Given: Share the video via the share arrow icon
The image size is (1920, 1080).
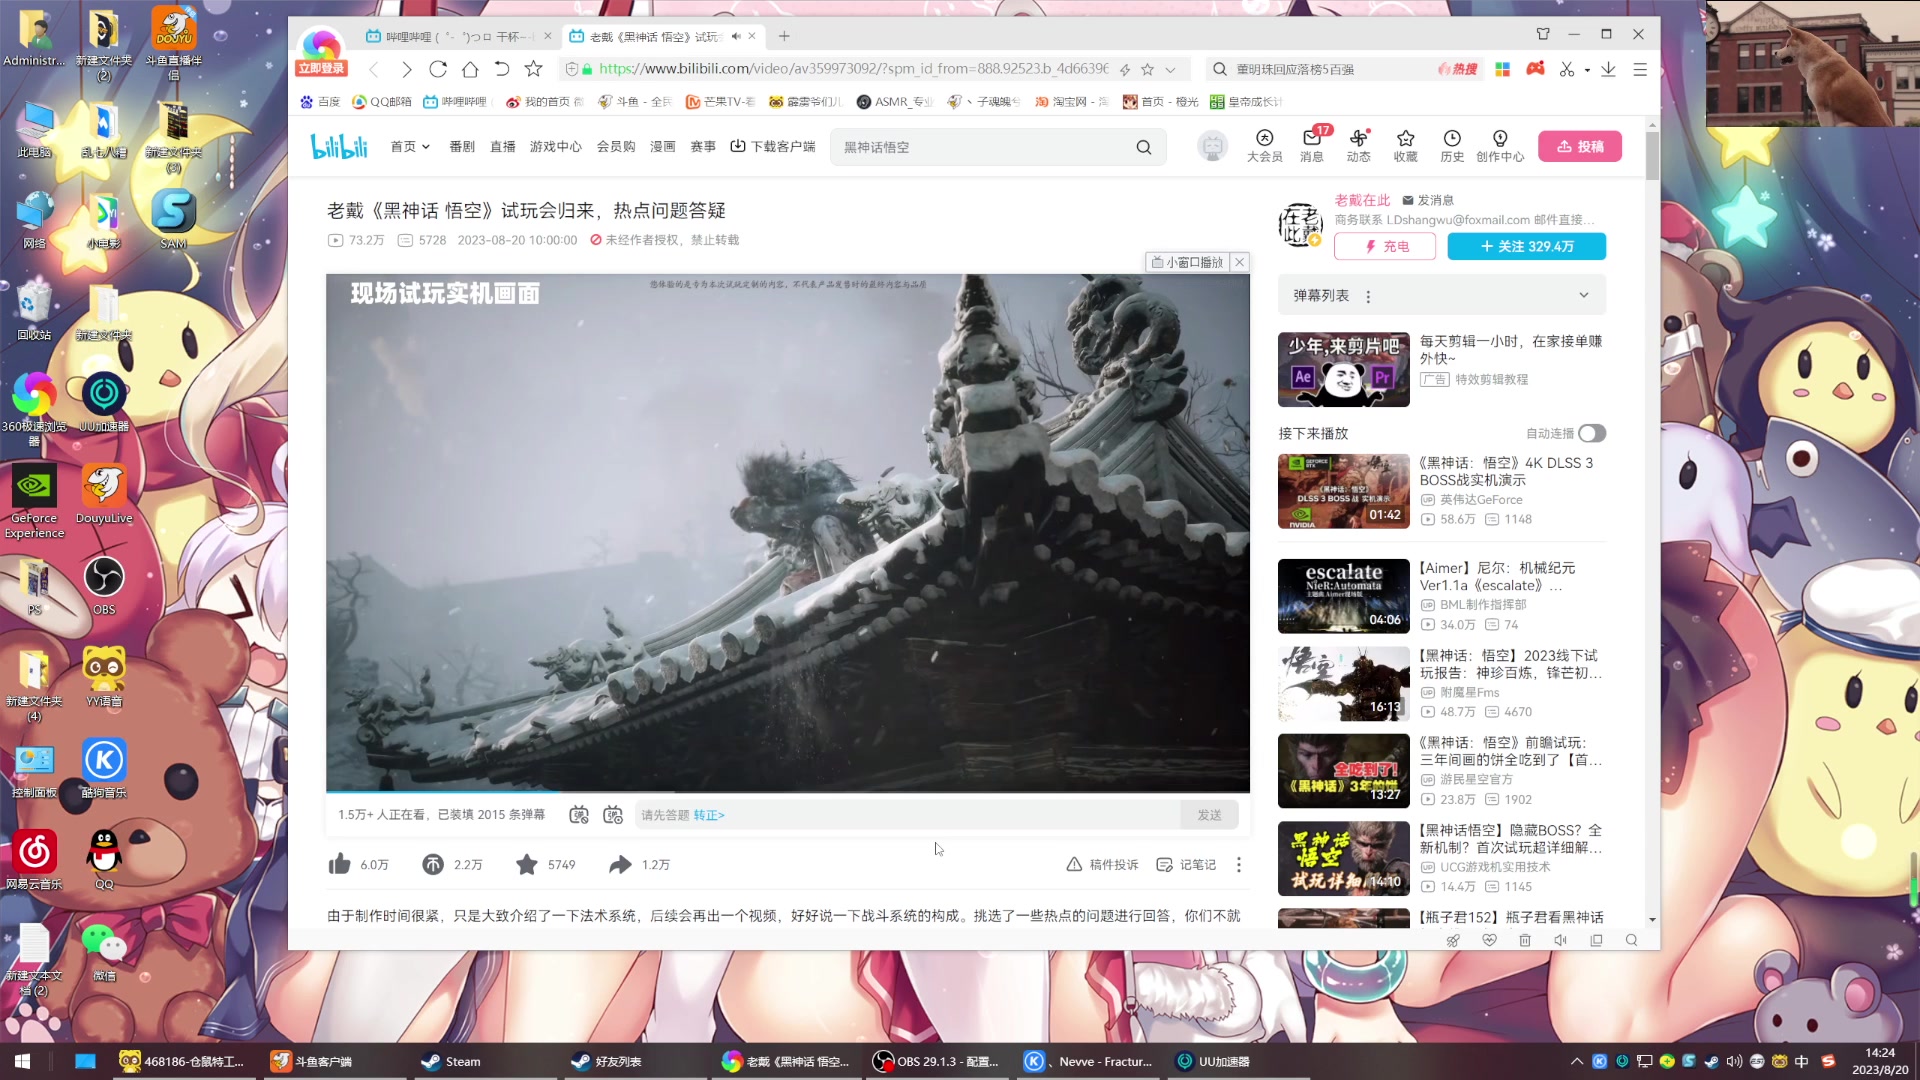Looking at the screenshot, I should 620,864.
